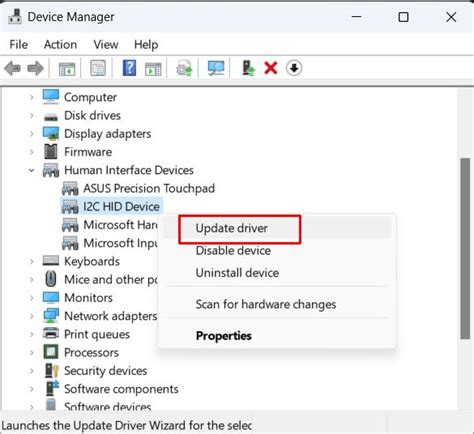
Task: Click the Keyboards category icon
Action: click(x=51, y=261)
